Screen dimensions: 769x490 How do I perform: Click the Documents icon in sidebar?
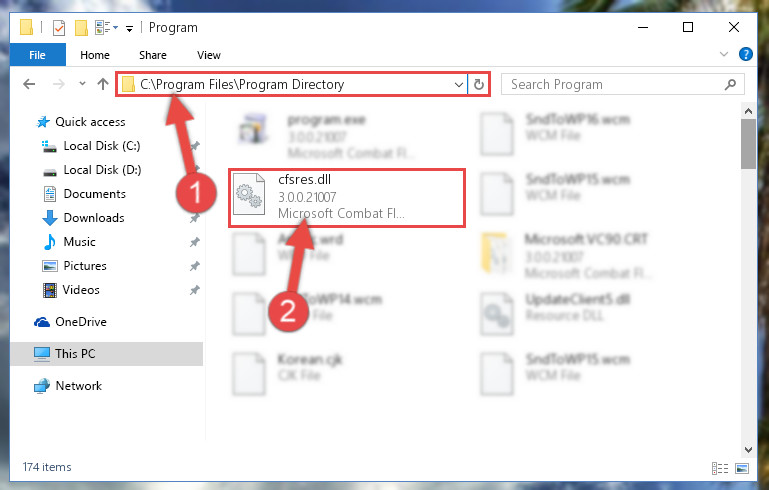(x=50, y=194)
